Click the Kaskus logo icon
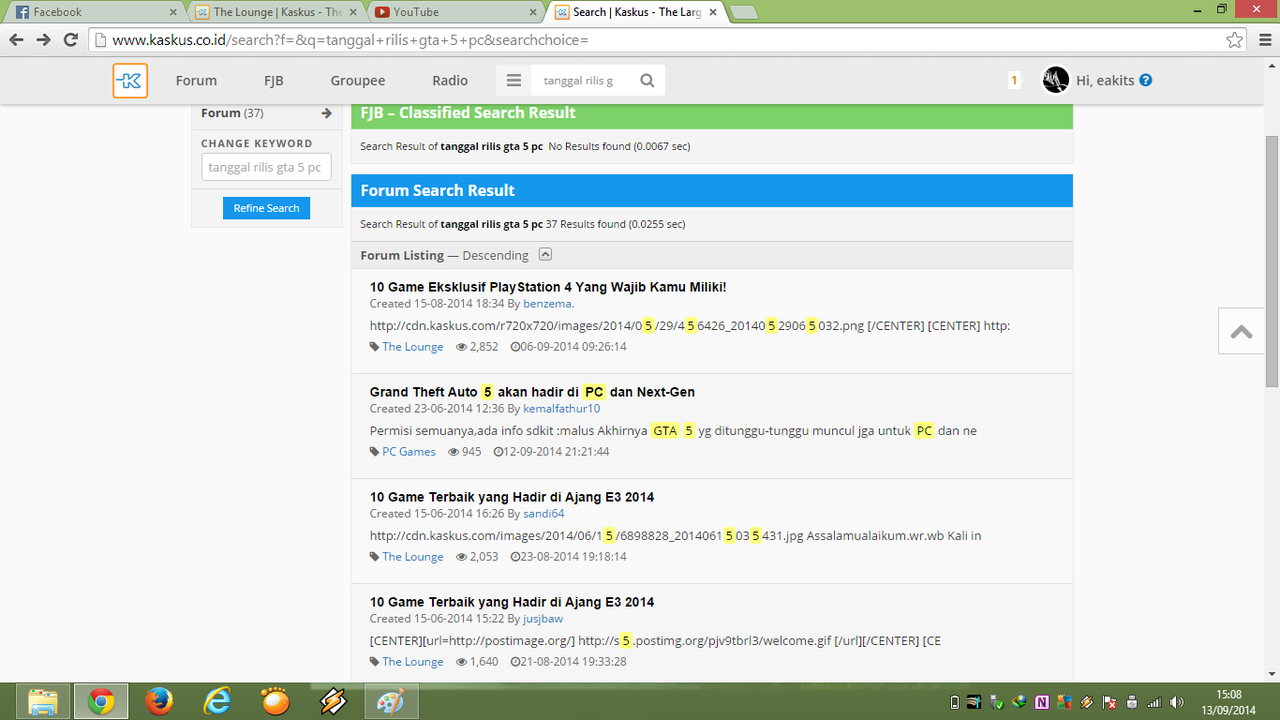The height and width of the screenshot is (720, 1280). click(130, 81)
